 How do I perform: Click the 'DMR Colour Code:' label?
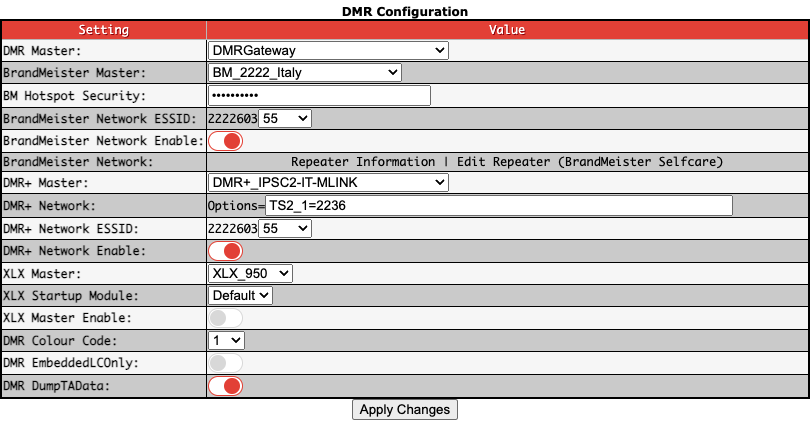pyautogui.click(x=60, y=341)
